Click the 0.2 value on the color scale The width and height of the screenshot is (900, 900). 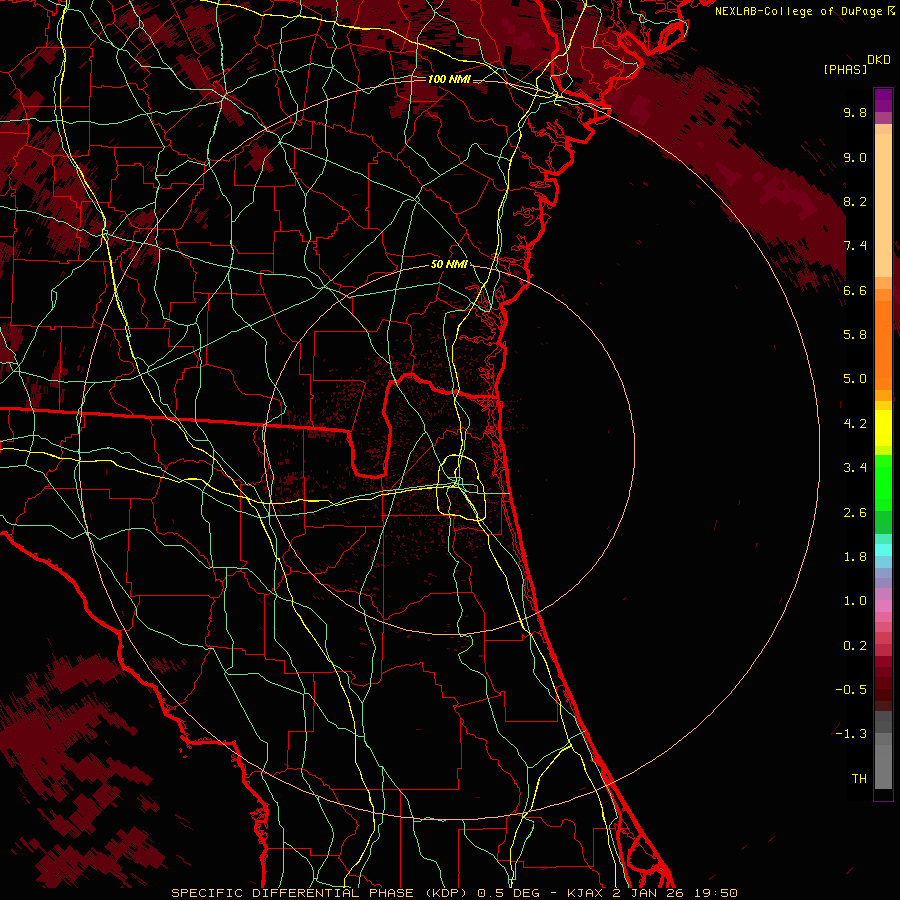(x=855, y=646)
